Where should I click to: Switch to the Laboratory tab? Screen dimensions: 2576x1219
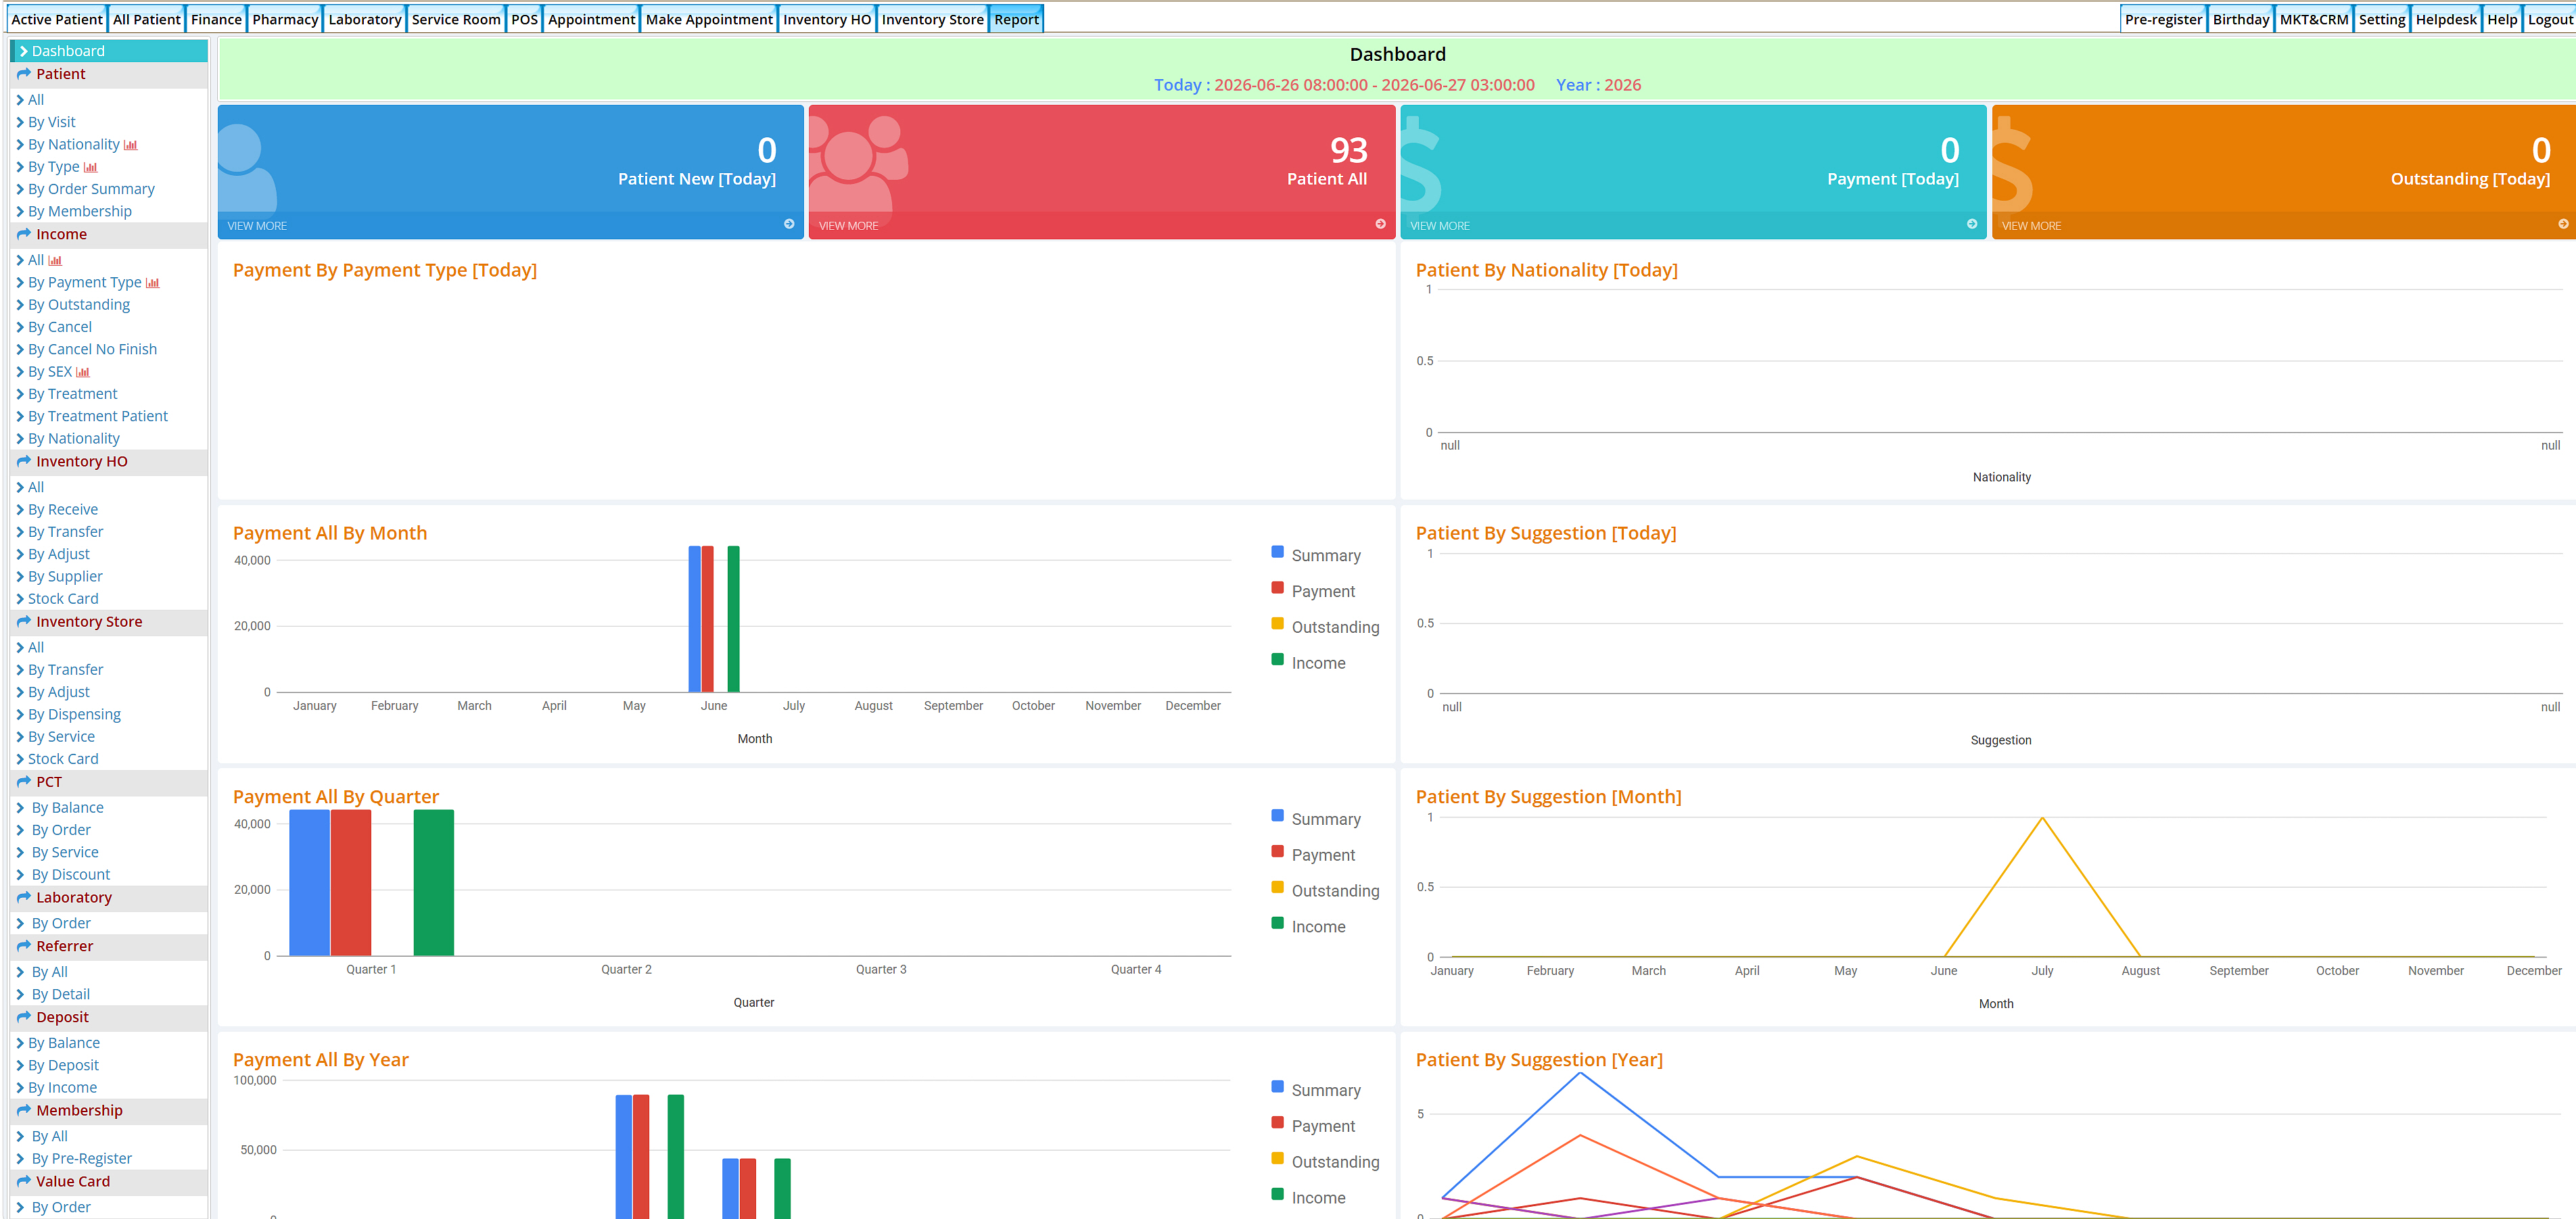(365, 19)
